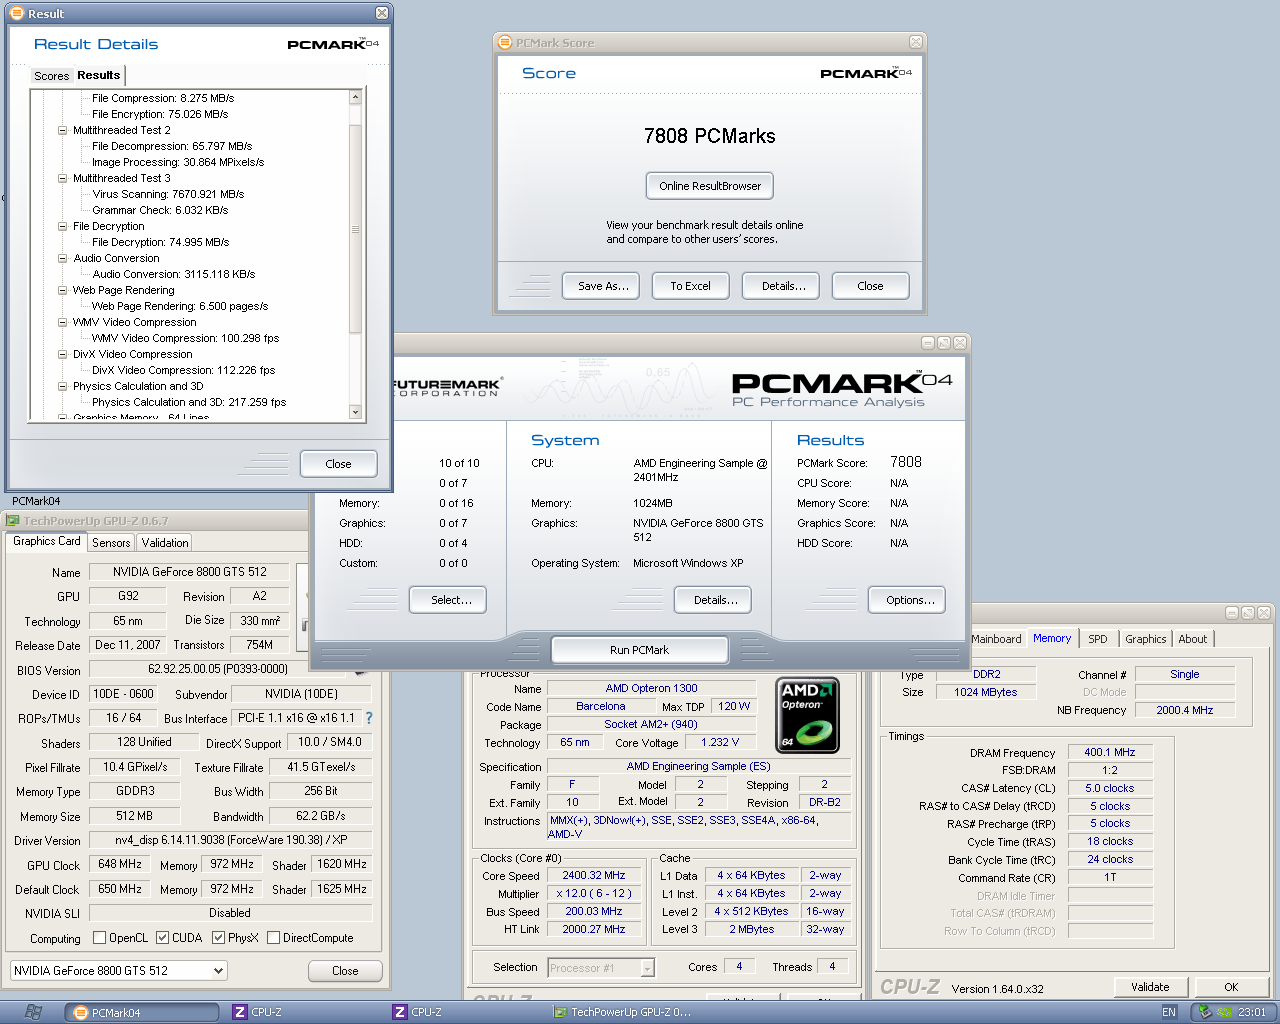This screenshot has height=1024, width=1280.
Task: Close the PCMark Score window via X
Action: coord(915,42)
